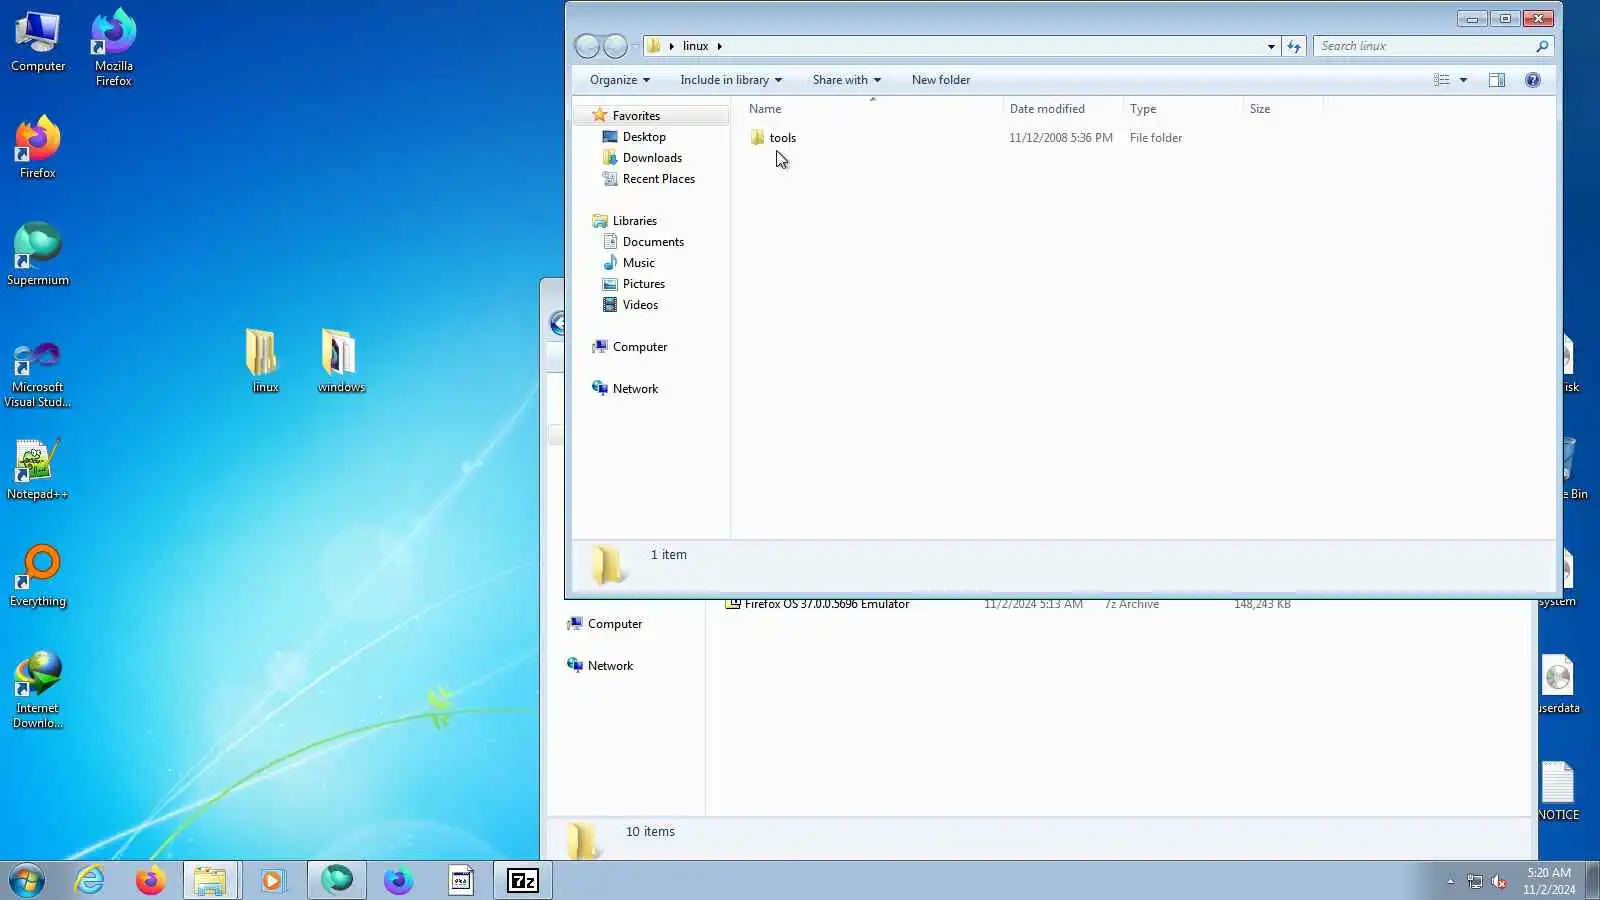The height and width of the screenshot is (900, 1600).
Task: Expand the root breadcrumb arrow before linux
Action: point(671,46)
